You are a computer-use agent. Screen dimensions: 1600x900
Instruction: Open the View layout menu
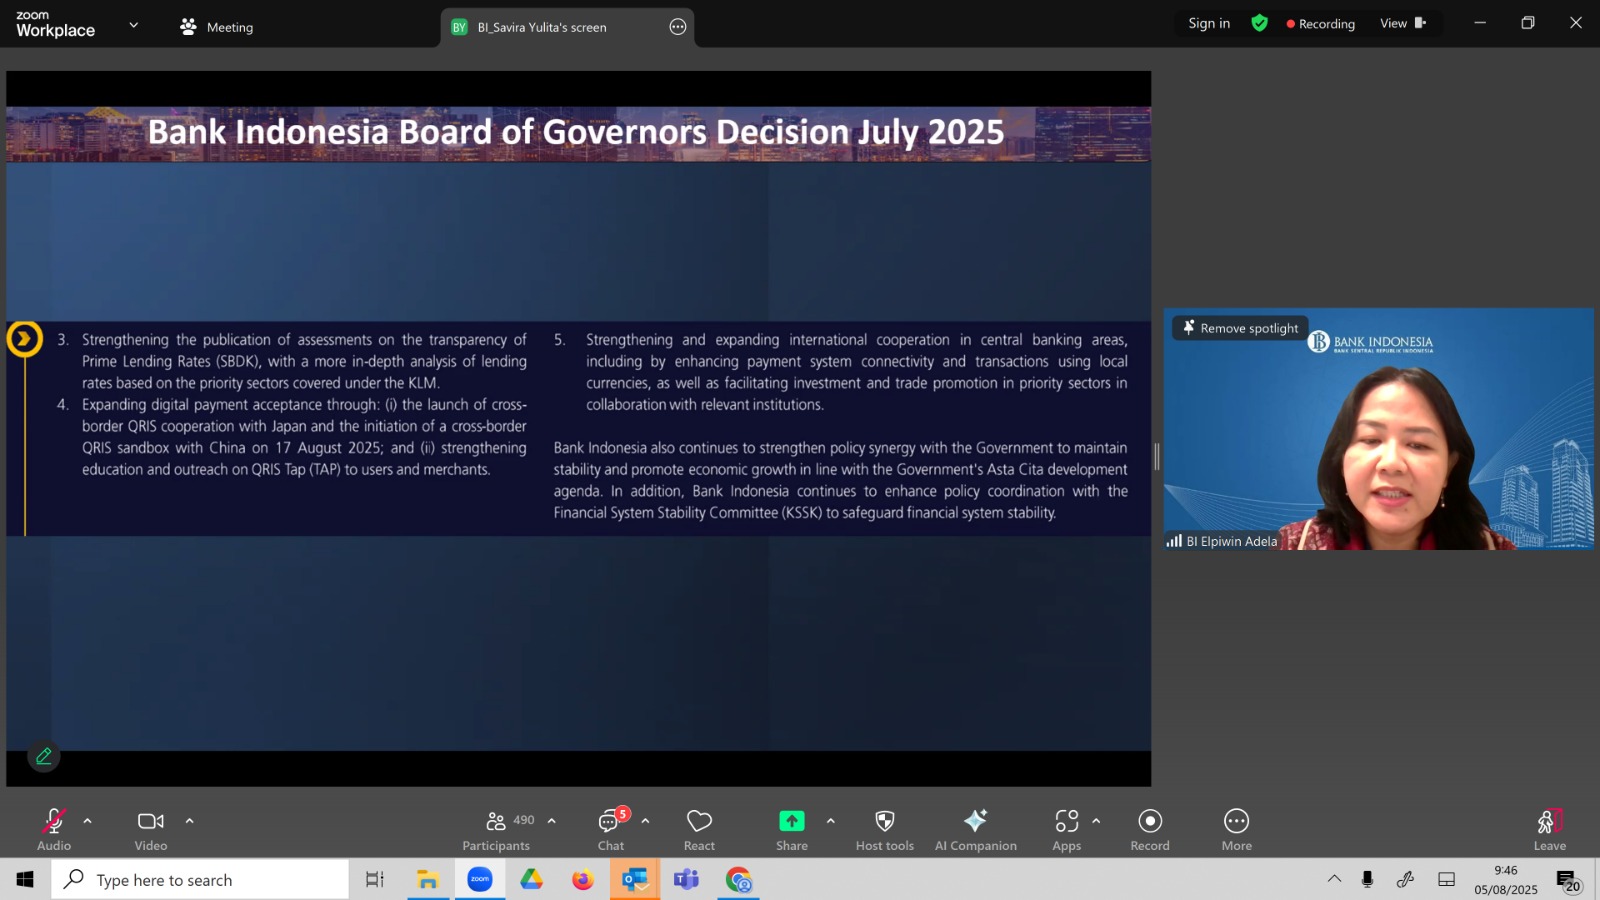[x=1403, y=23]
